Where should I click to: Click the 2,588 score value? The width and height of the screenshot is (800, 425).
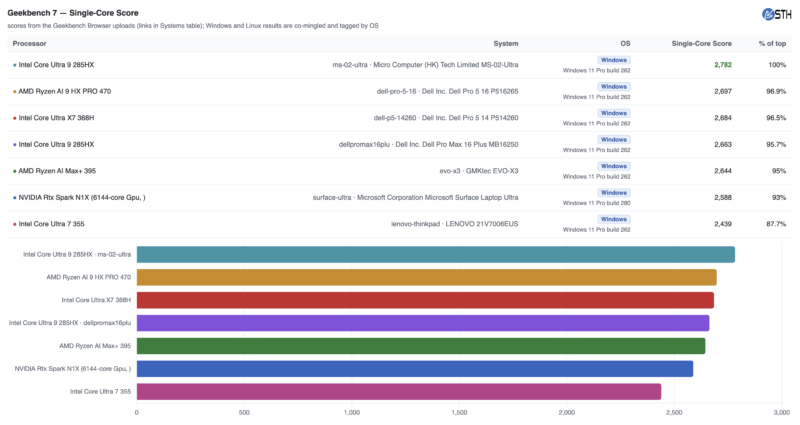click(x=723, y=197)
